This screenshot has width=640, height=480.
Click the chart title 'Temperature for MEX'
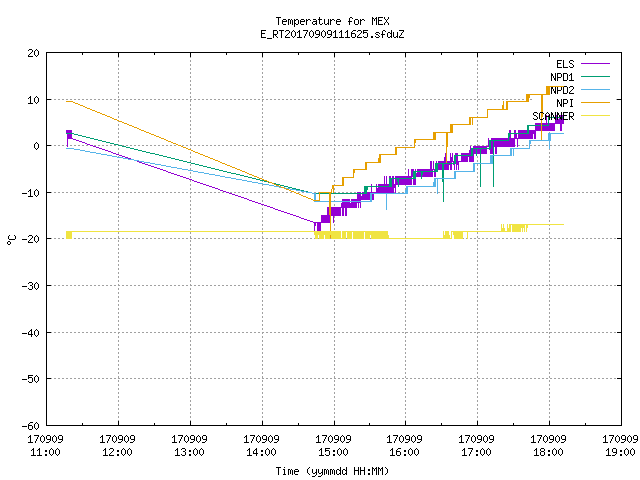332,21
